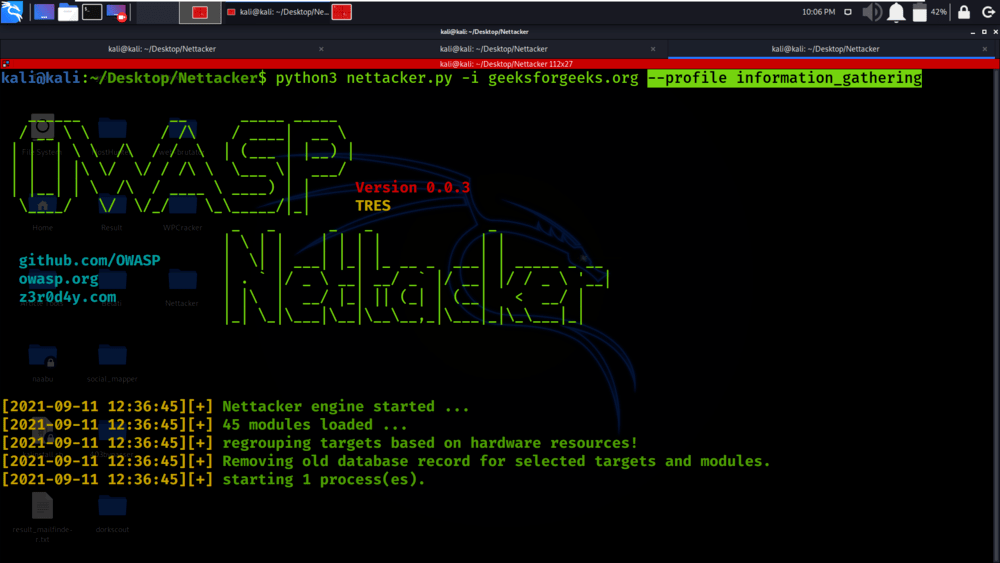
Task: Click the '45 modules loaded ...' log line
Action: click(314, 425)
